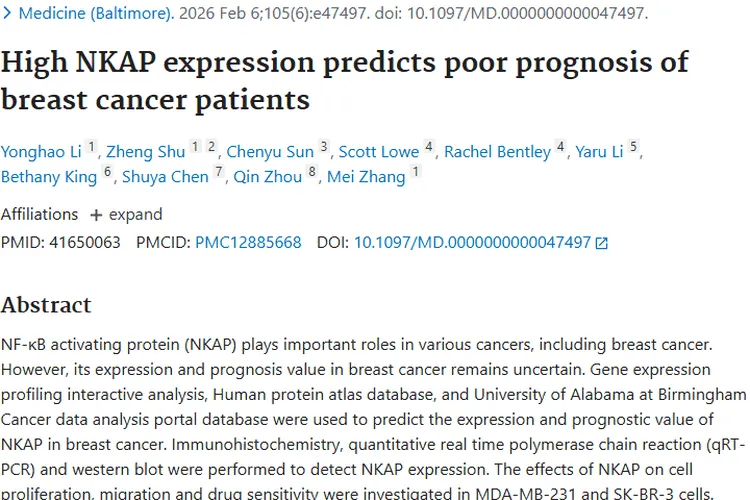
Task: Click author Yaru Li
Action: point(599,152)
